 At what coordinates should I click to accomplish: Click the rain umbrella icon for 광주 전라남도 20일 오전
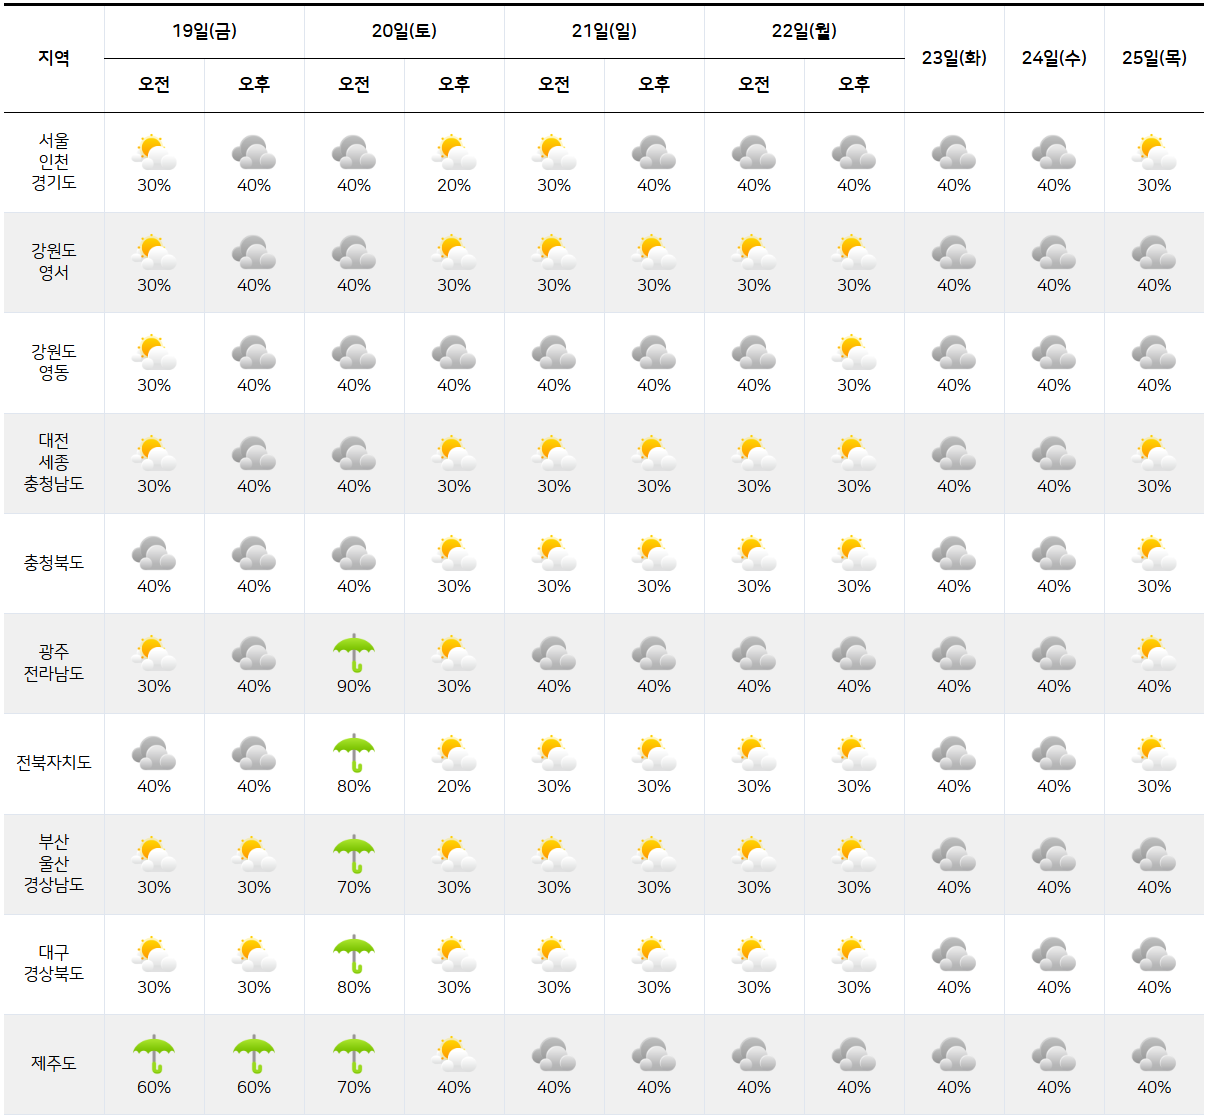point(354,654)
